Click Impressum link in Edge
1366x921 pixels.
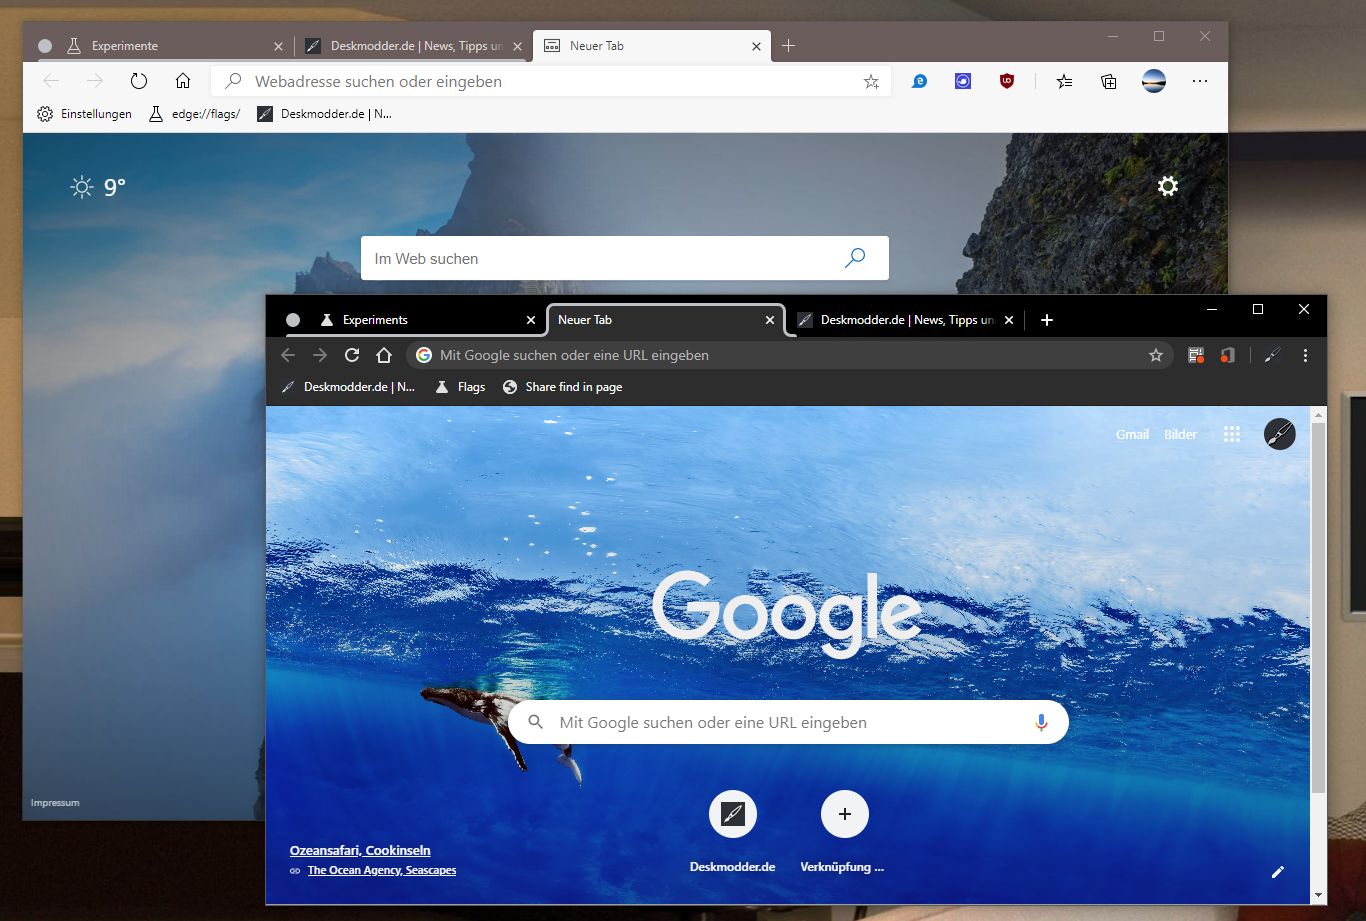(x=55, y=803)
